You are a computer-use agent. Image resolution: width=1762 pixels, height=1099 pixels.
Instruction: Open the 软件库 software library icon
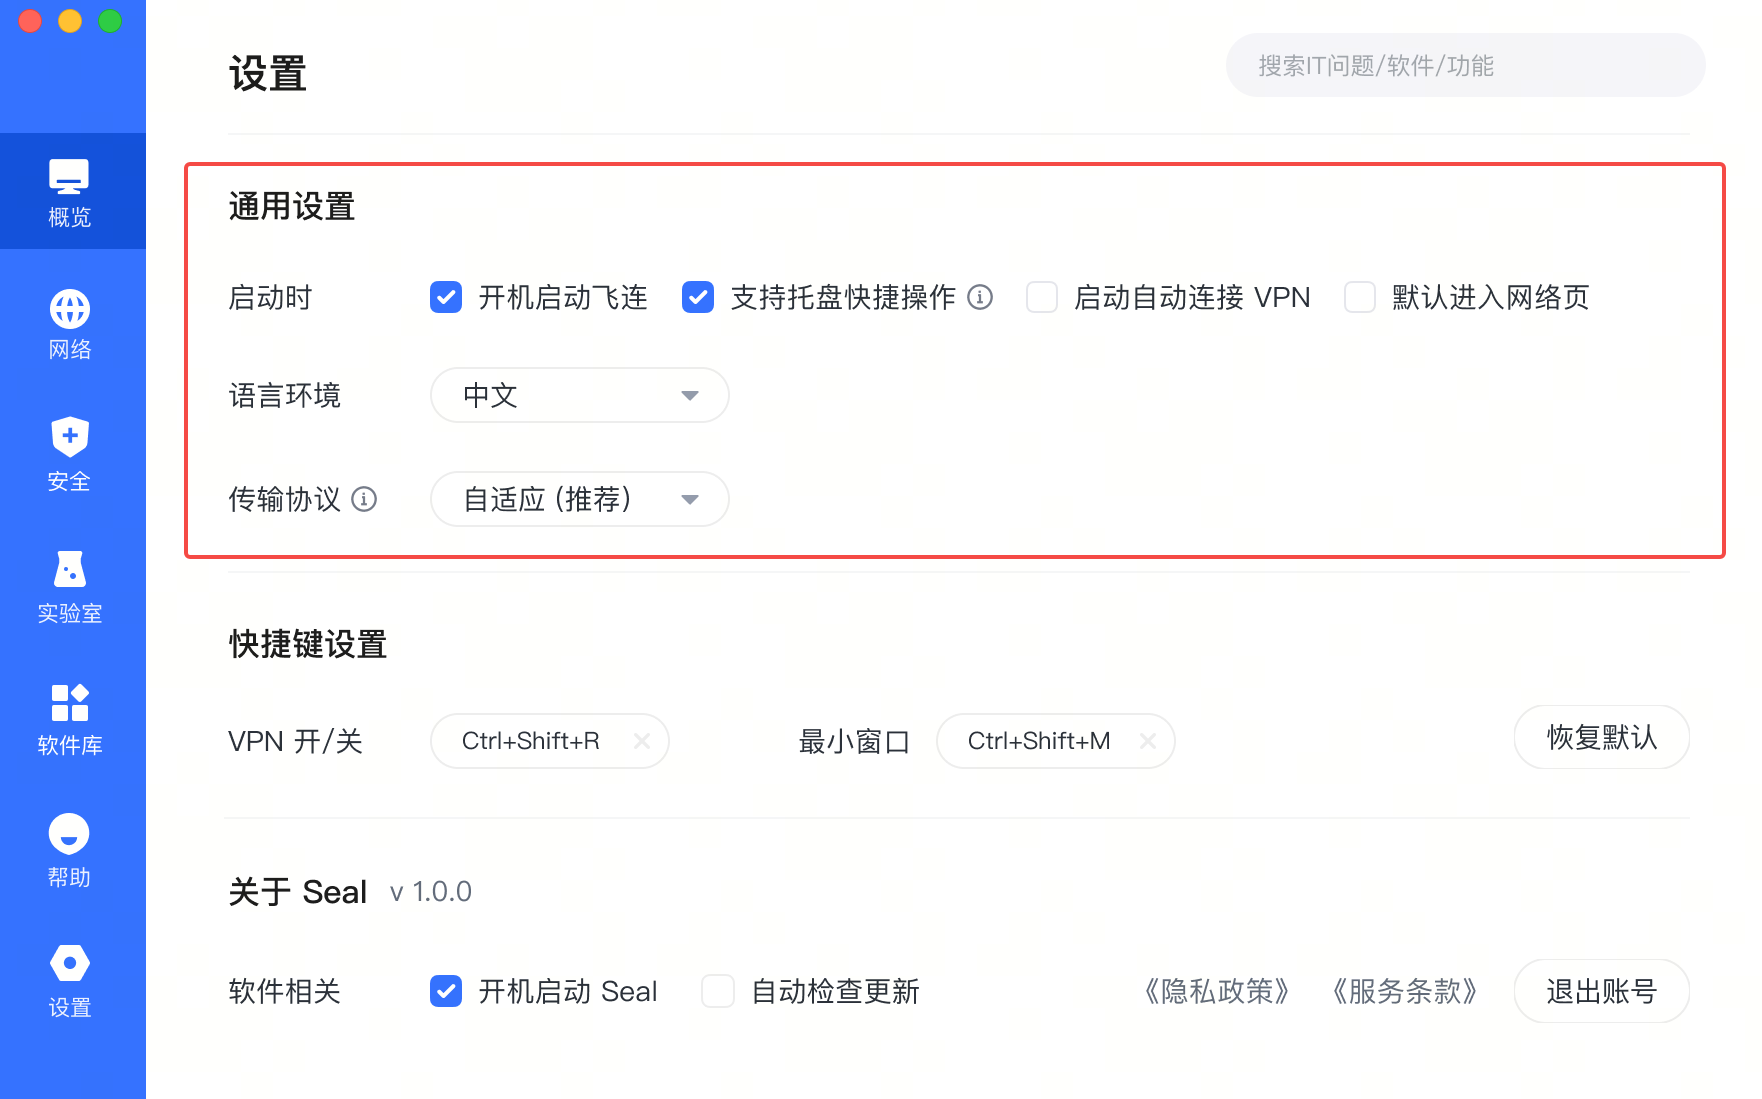69,702
